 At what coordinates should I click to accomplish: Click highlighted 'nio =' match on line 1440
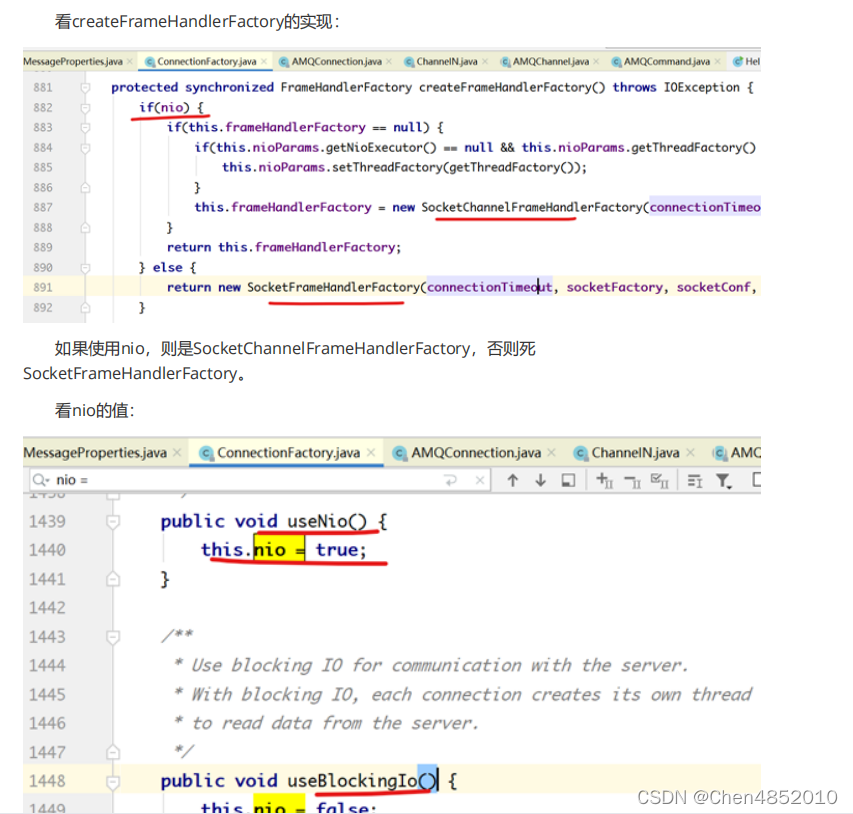coord(279,550)
